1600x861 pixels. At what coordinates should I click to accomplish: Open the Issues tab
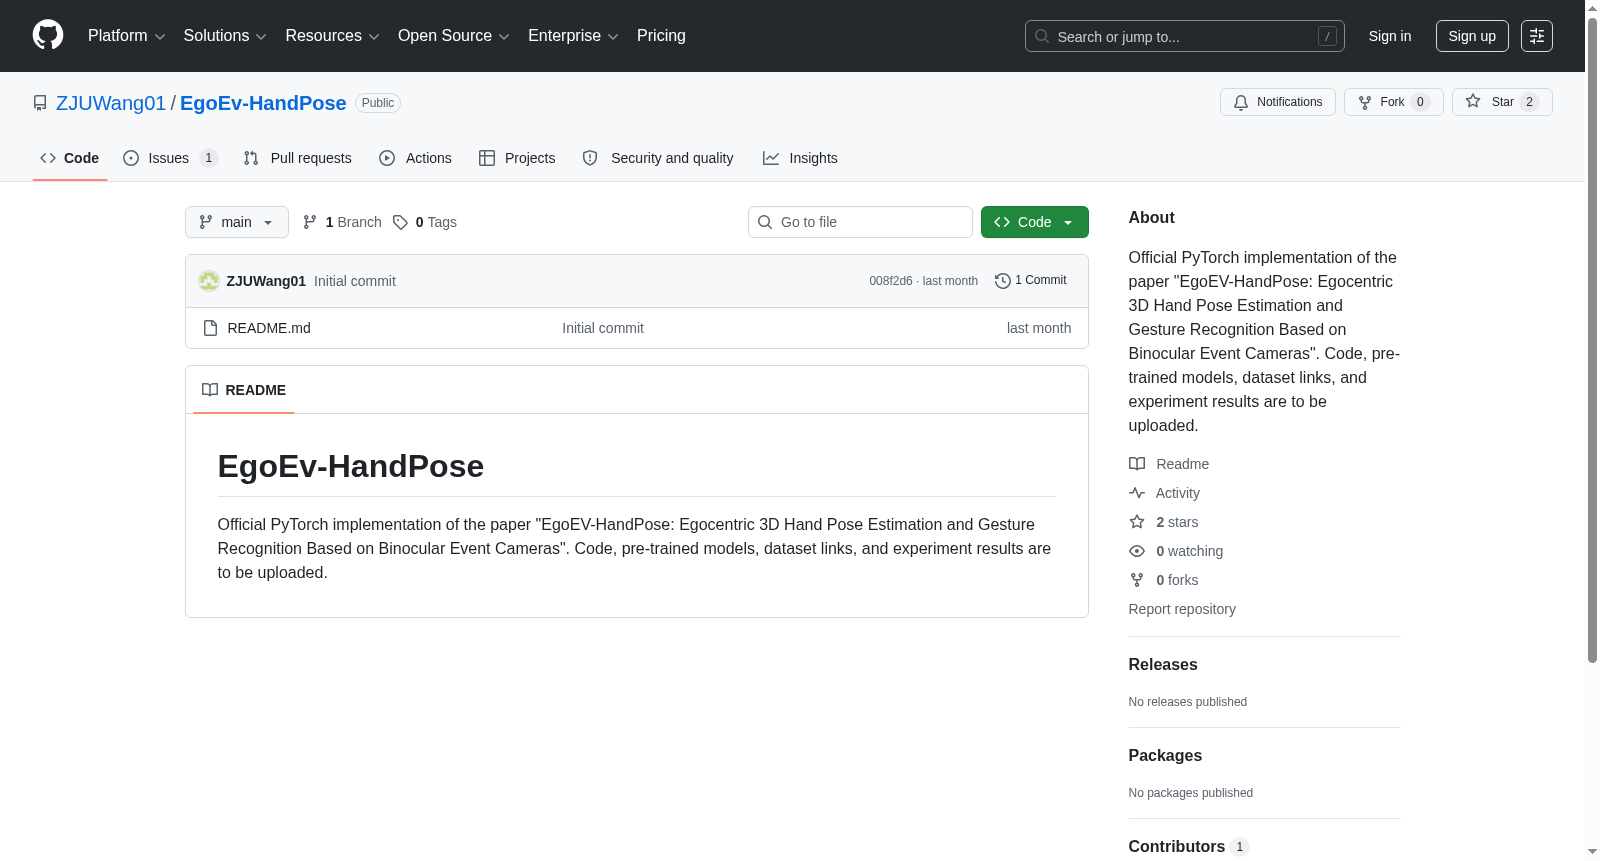(170, 158)
